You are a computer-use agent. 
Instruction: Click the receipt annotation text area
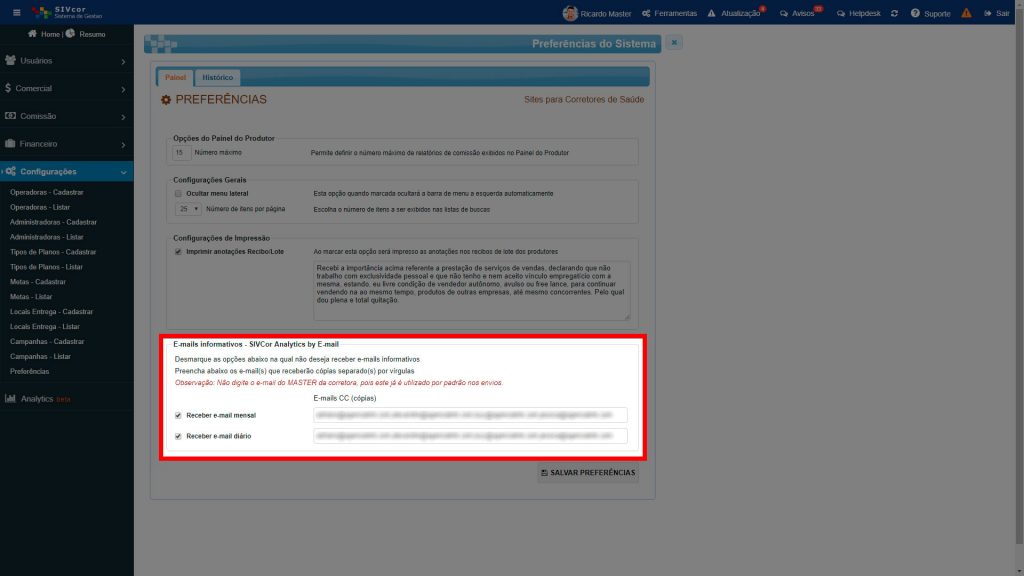pos(472,291)
